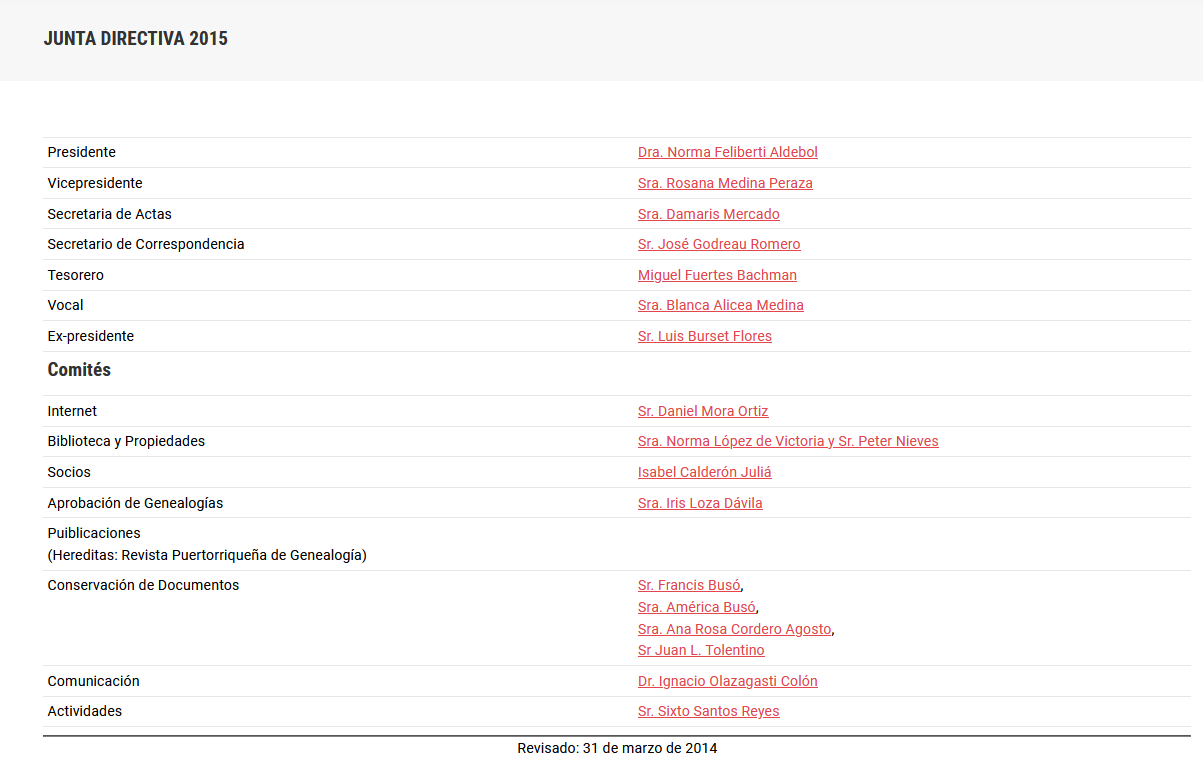
Task: Open Sr. Sixto Santos Reyes link
Action: tap(708, 711)
